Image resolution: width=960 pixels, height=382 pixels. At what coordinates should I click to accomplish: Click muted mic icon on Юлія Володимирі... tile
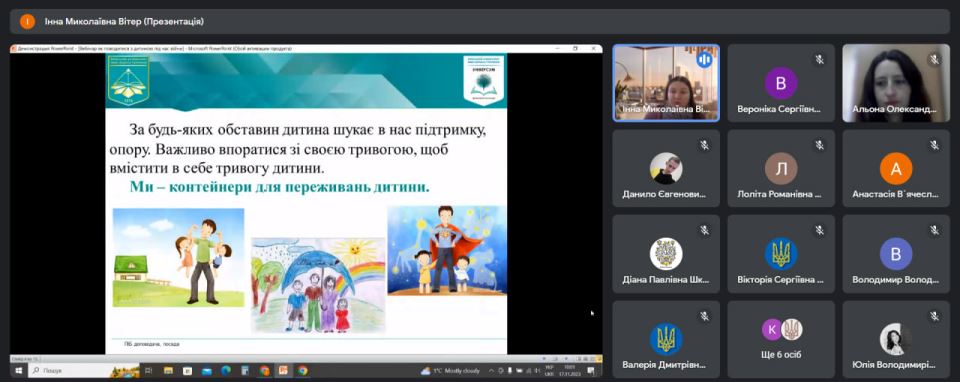pyautogui.click(x=934, y=316)
